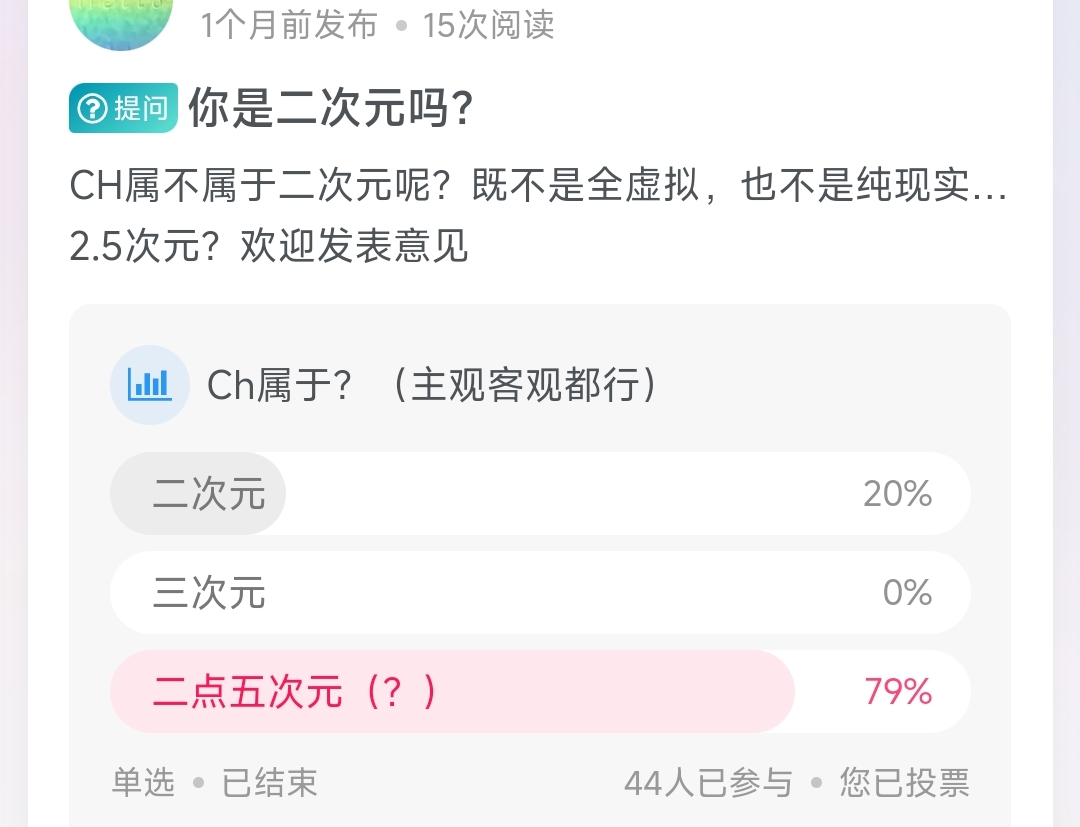This screenshot has width=1080, height=827.
Task: Click the 0% result beside 三次元
Action: pyautogui.click(x=908, y=592)
